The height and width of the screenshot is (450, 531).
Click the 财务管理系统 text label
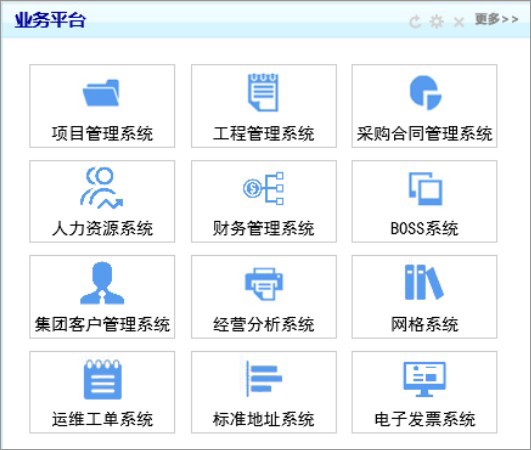[263, 228]
